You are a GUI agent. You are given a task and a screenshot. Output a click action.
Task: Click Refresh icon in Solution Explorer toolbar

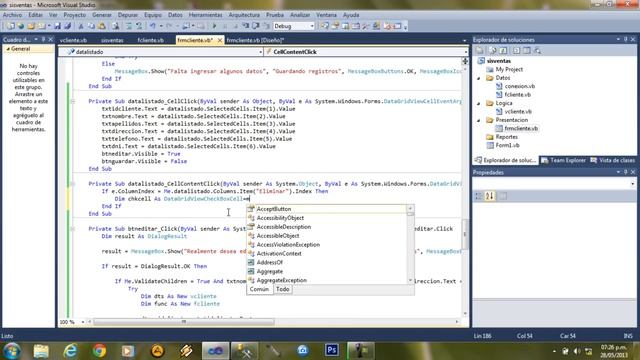pos(504,51)
